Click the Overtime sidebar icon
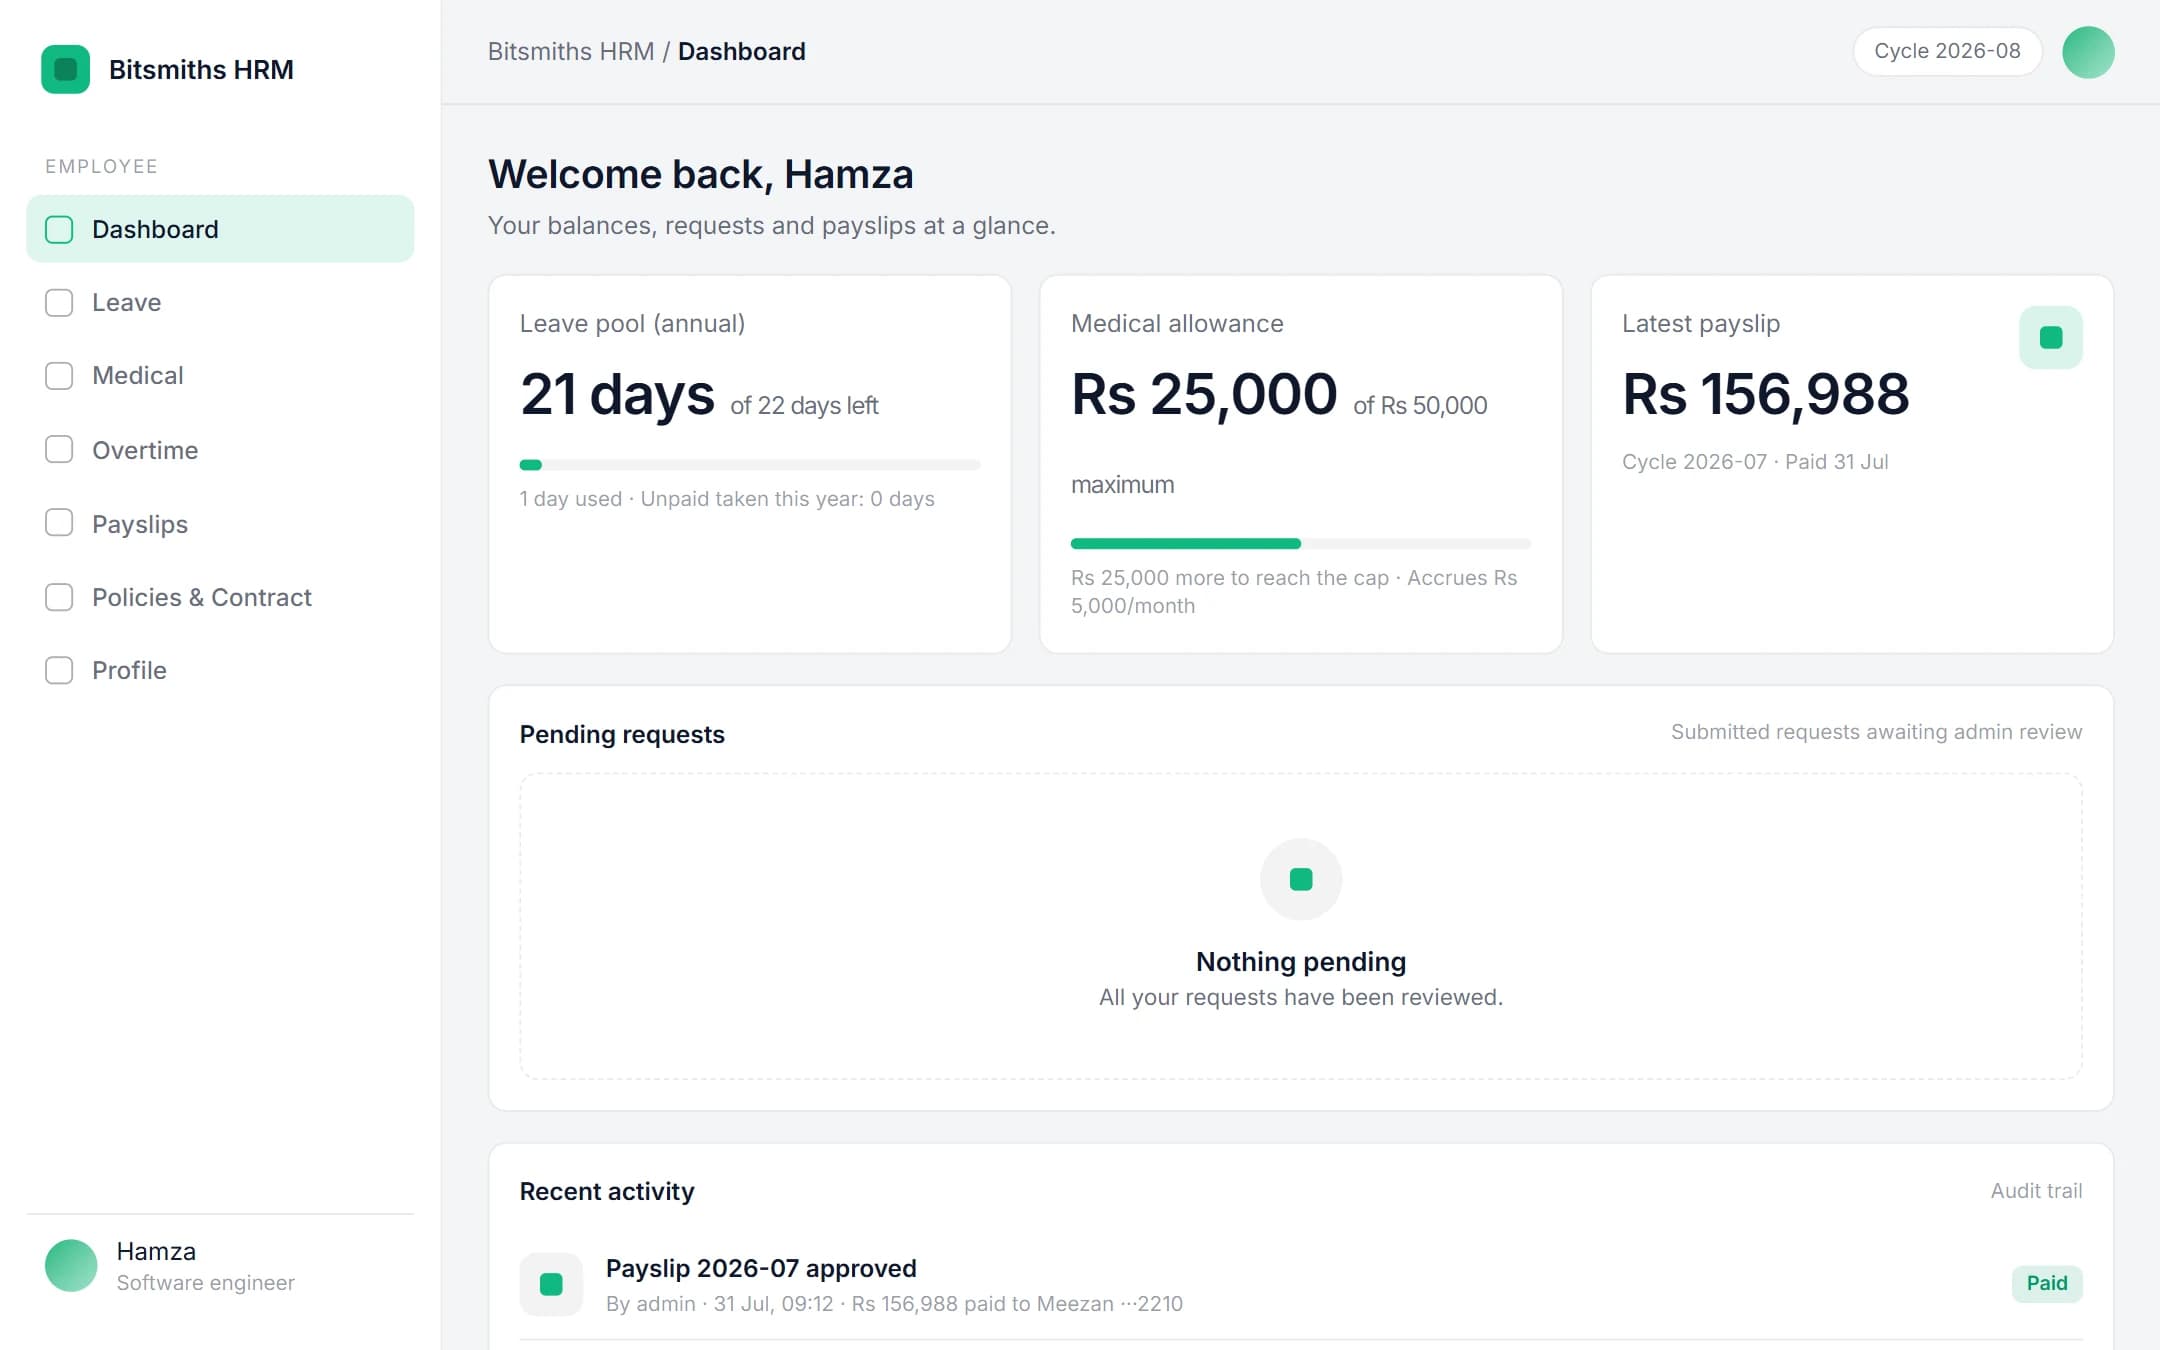This screenshot has height=1350, width=2160. [59, 449]
